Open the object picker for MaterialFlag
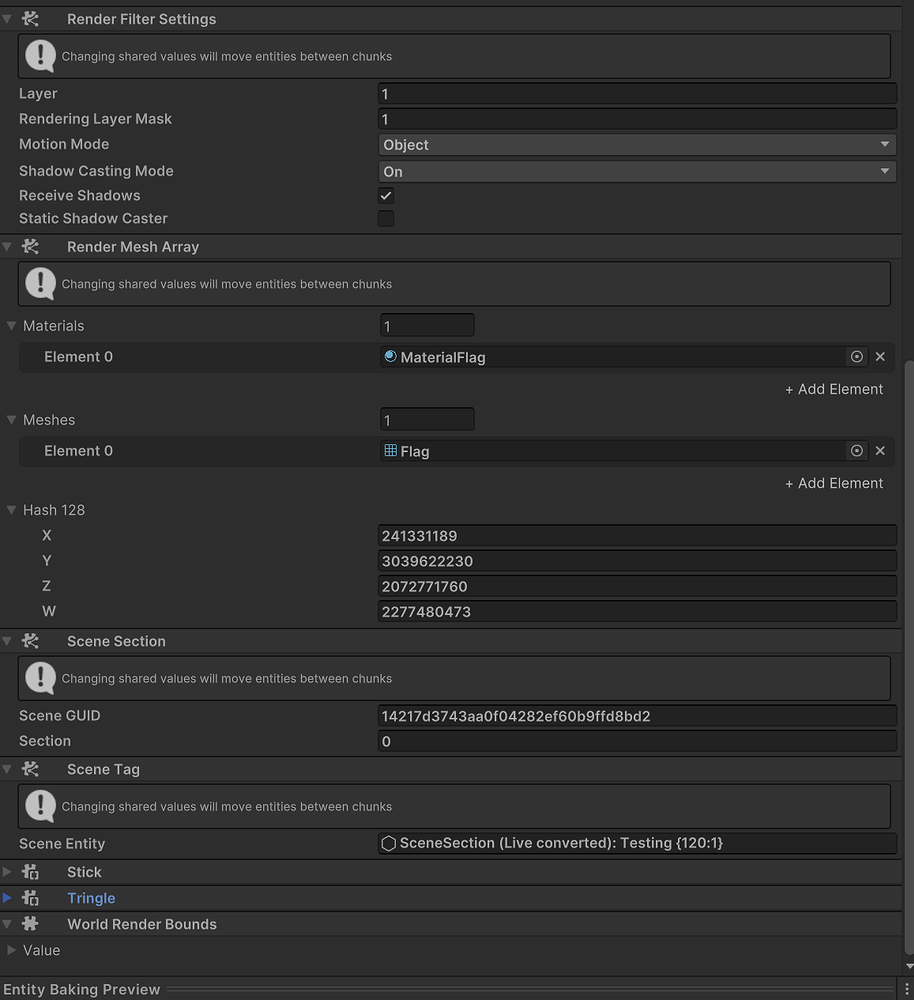The height and width of the screenshot is (1000, 914). point(857,356)
